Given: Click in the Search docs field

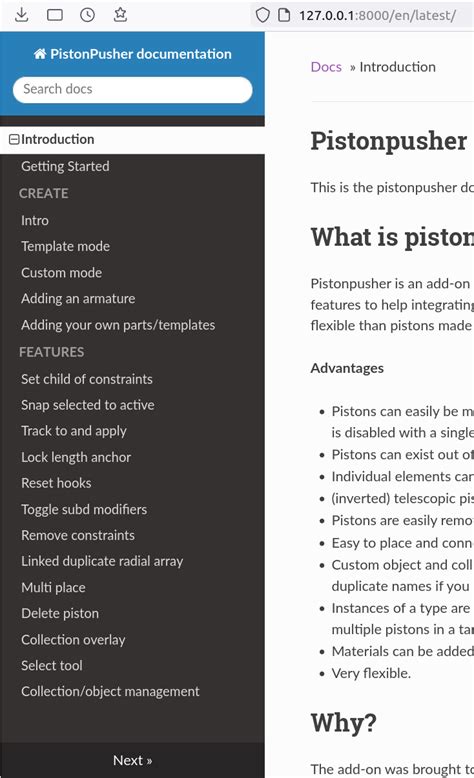Looking at the screenshot, I should pos(133,90).
